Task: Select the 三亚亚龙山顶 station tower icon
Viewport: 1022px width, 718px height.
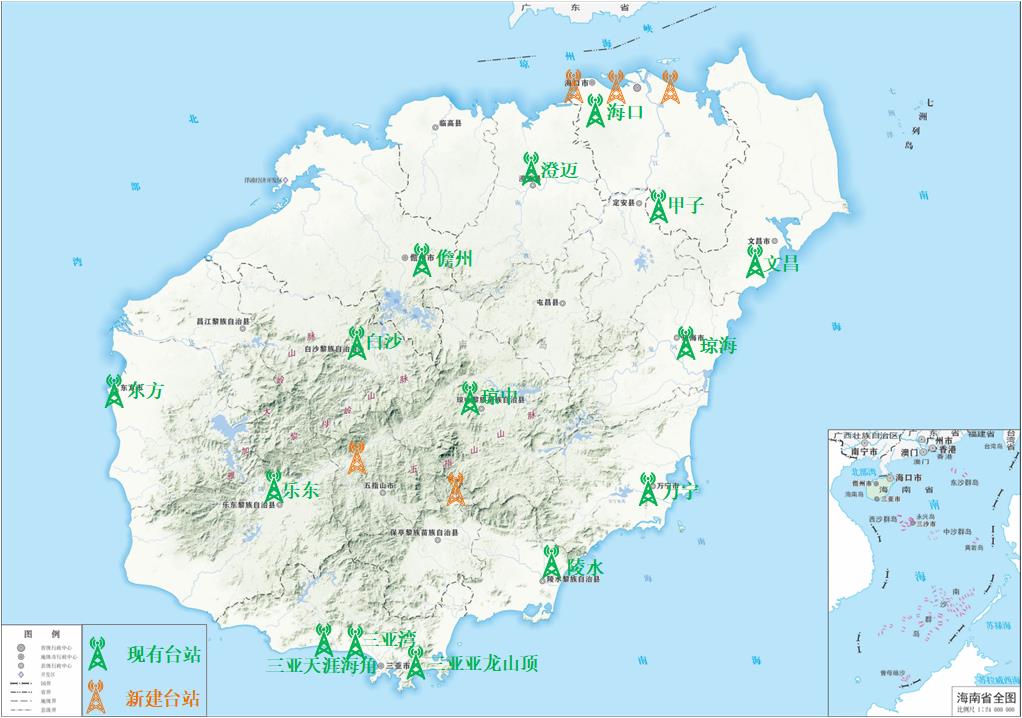Action: (416, 663)
